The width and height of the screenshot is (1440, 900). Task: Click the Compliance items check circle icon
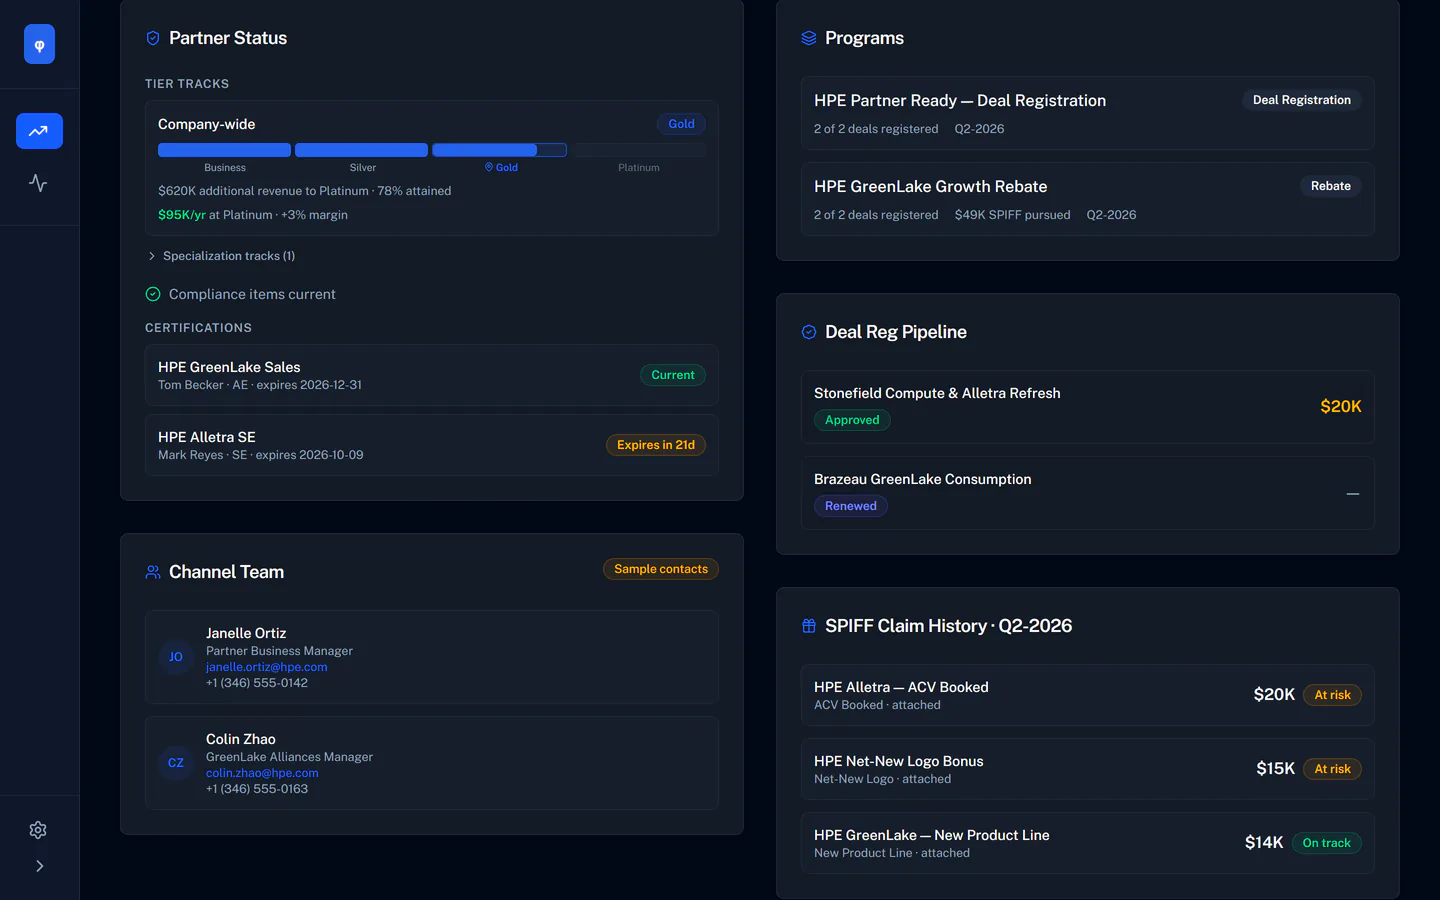click(x=153, y=294)
